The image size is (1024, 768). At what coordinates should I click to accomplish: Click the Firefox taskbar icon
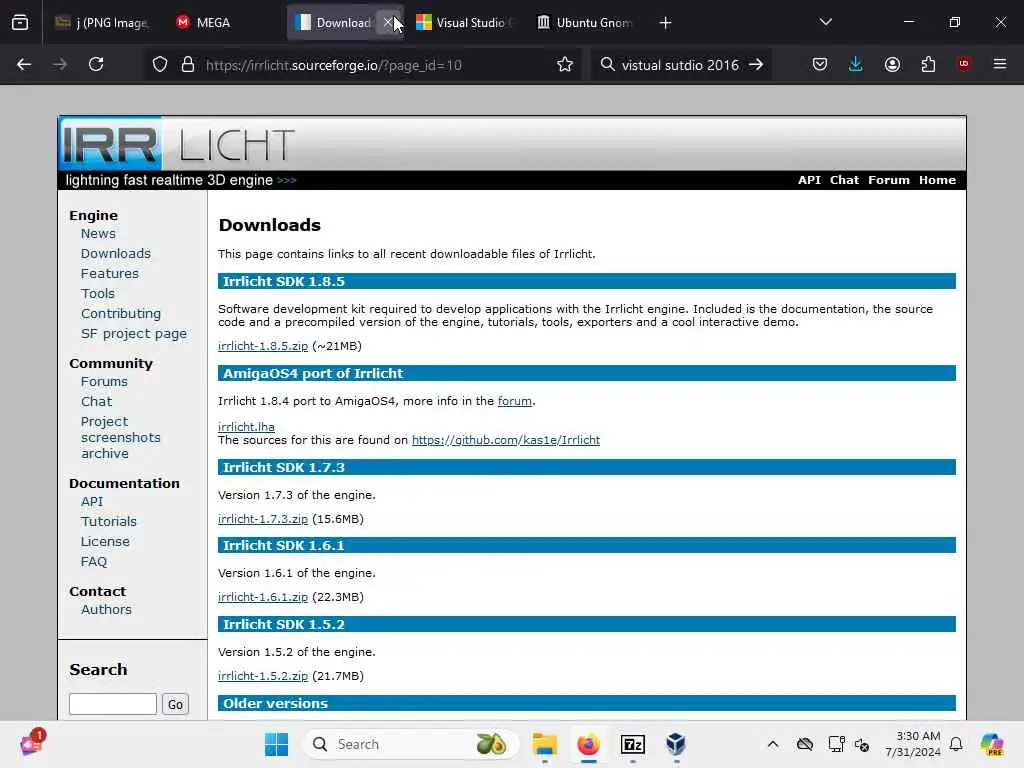(588, 744)
